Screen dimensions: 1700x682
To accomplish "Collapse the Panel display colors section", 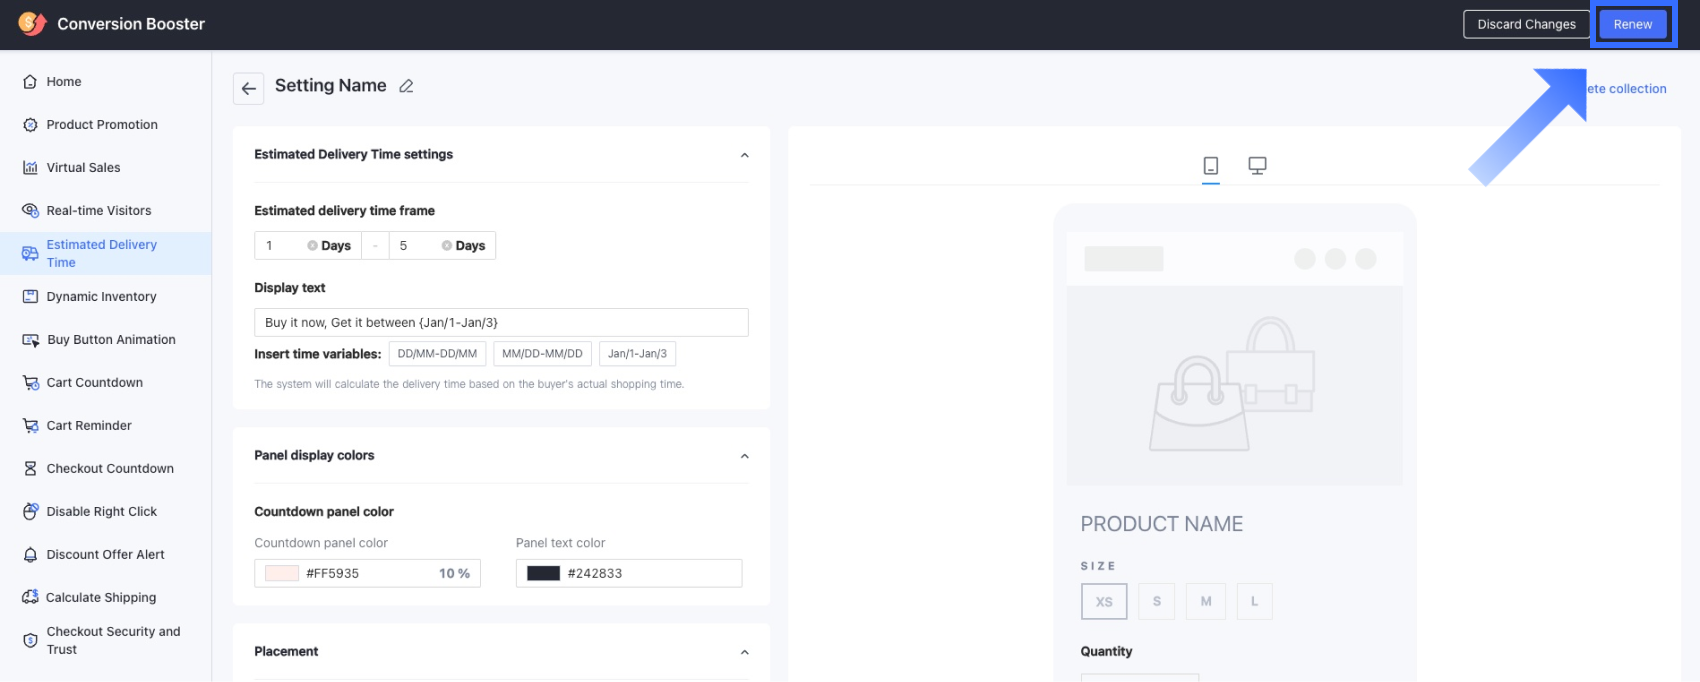I will (x=744, y=456).
